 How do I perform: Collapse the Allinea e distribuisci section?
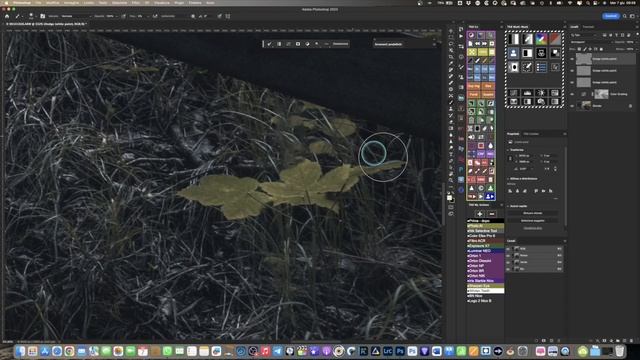[x=508, y=179]
